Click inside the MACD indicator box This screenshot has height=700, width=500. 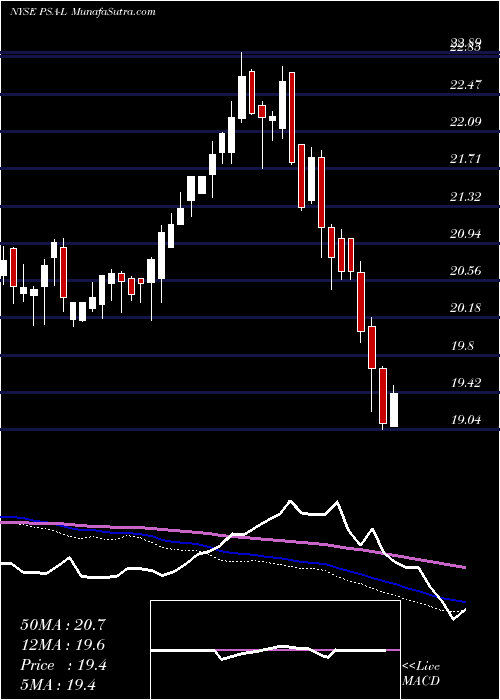(x=275, y=650)
